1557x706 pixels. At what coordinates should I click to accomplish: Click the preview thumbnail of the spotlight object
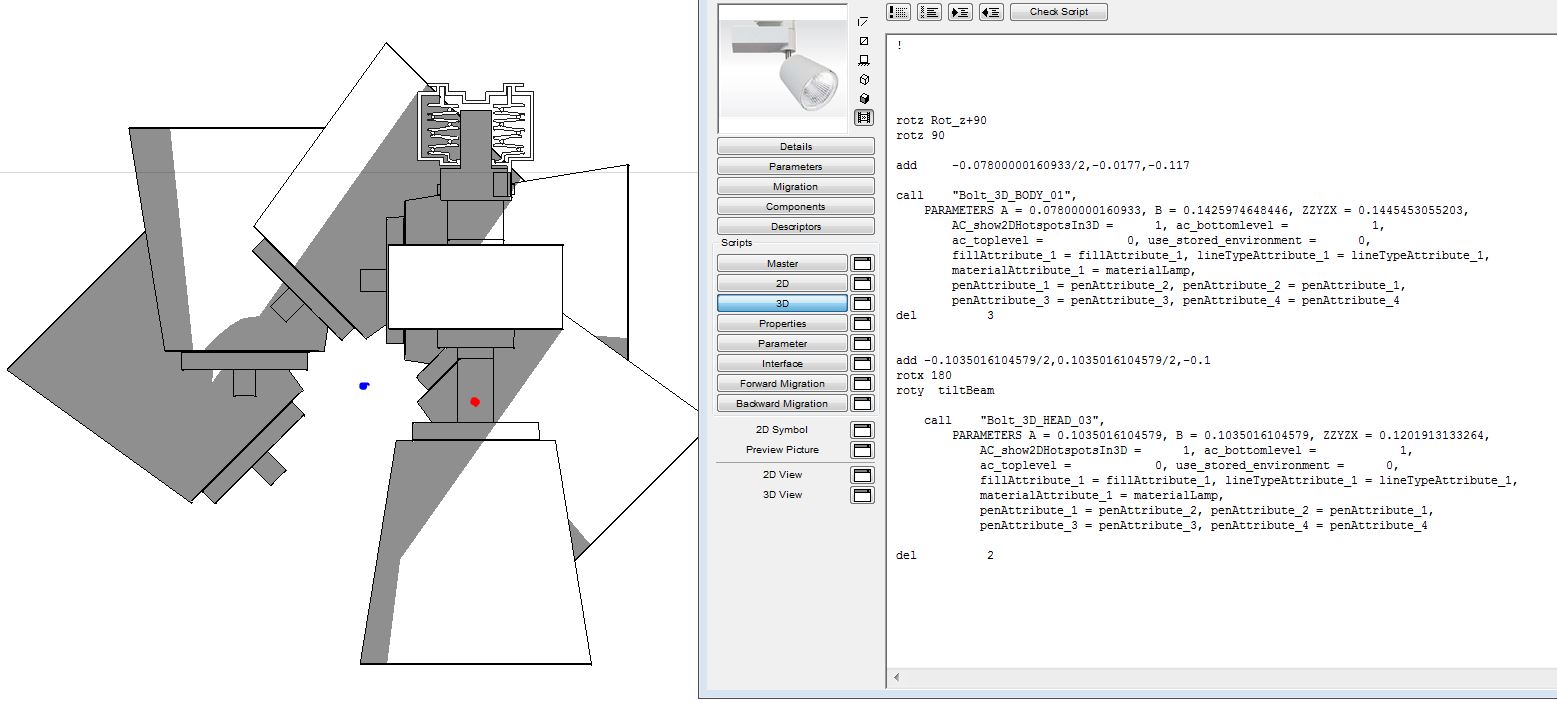[783, 65]
